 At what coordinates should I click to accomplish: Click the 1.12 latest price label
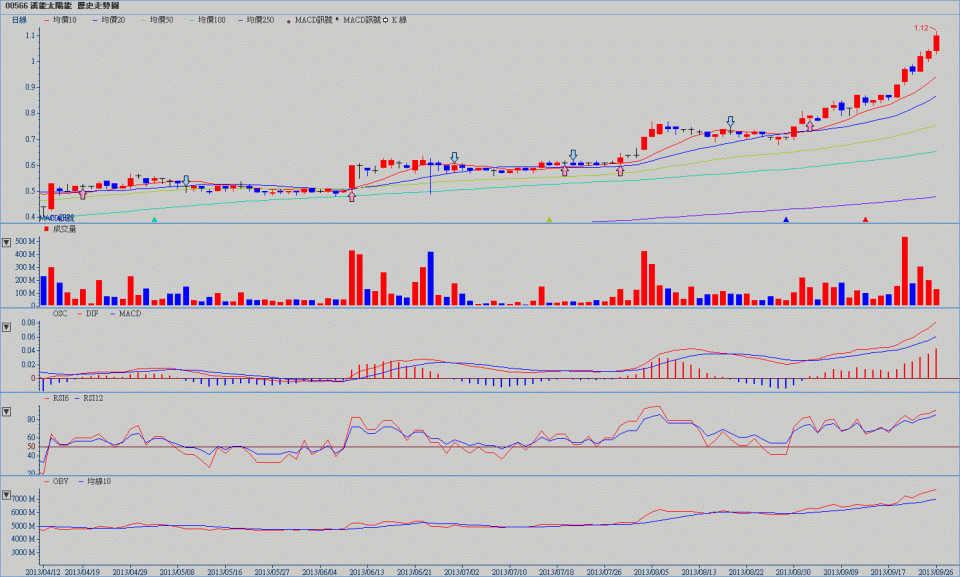coord(921,29)
